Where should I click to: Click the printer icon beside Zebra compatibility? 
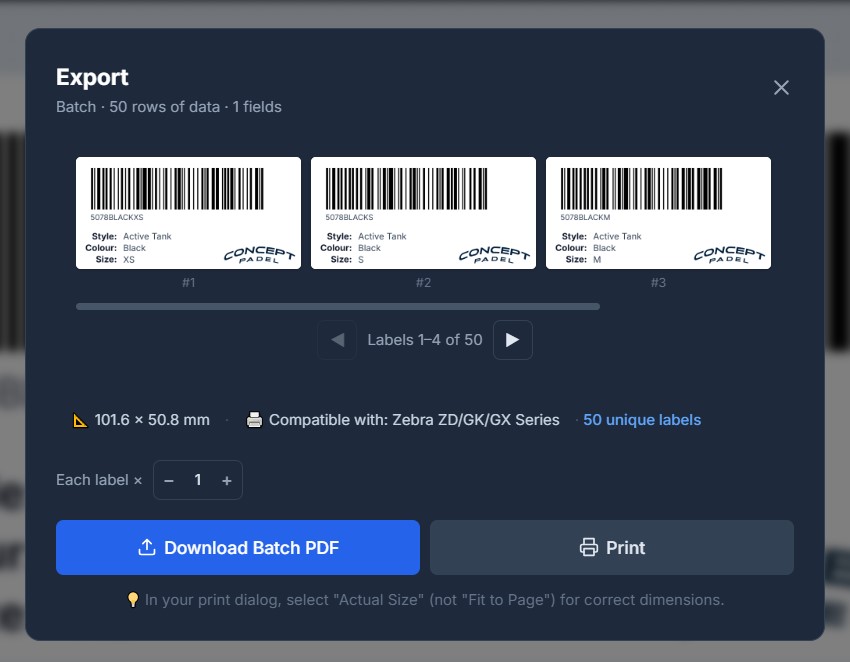[254, 420]
